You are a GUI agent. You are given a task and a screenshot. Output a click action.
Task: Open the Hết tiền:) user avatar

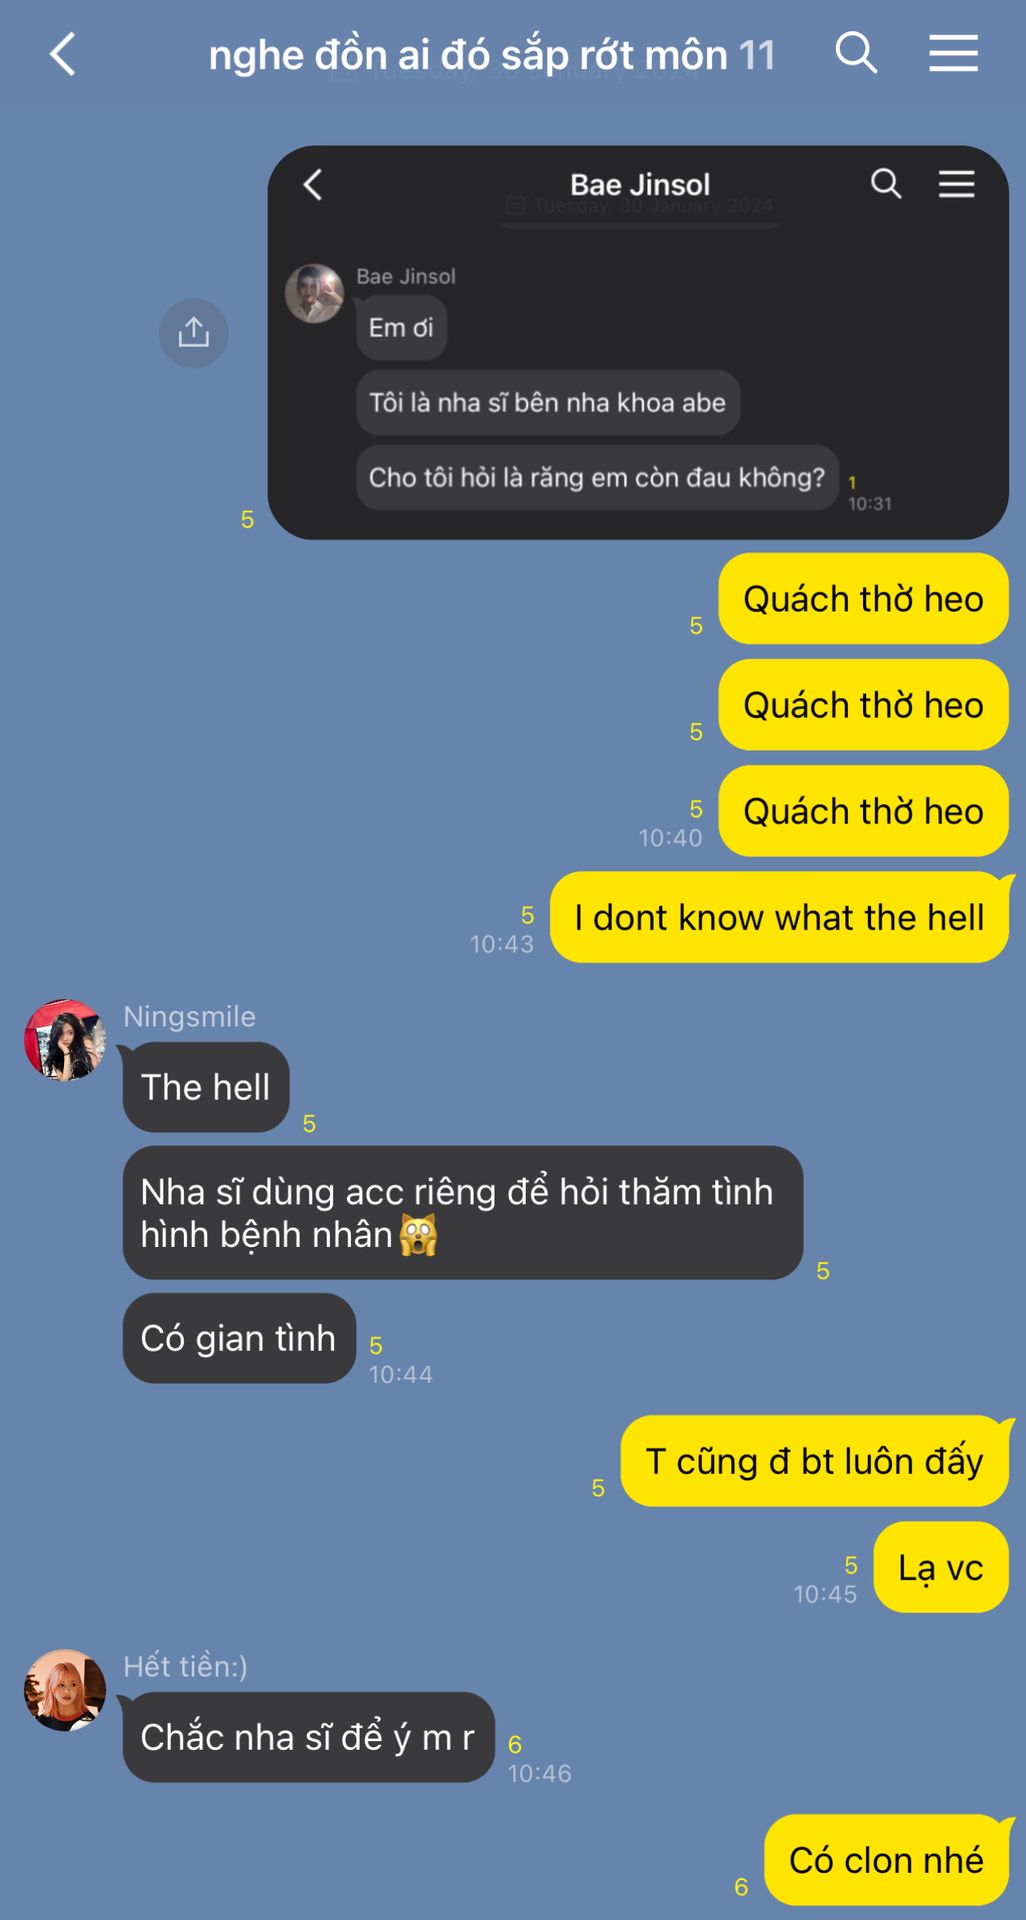click(x=65, y=1690)
